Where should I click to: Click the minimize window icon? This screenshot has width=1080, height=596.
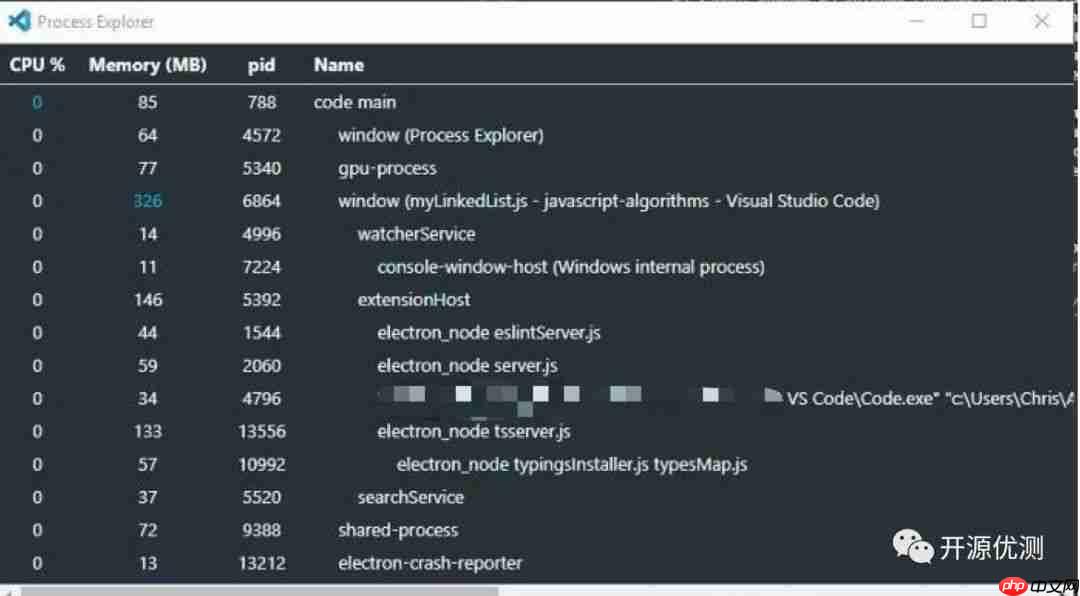[x=917, y=21]
